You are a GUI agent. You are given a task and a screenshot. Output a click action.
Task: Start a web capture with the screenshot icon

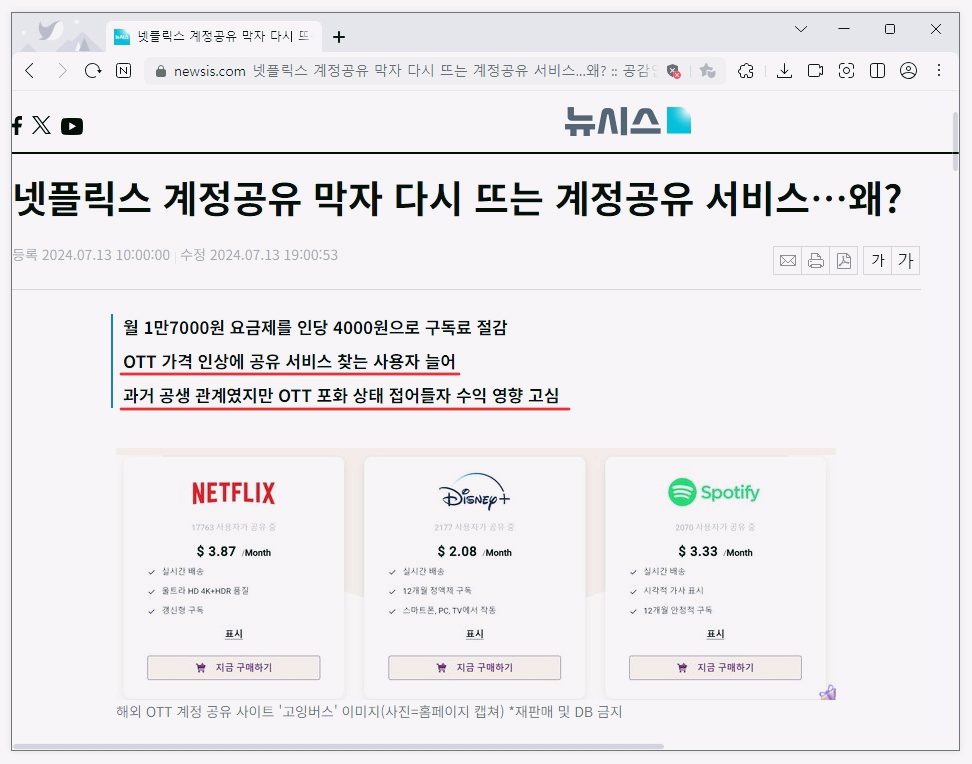click(x=847, y=71)
